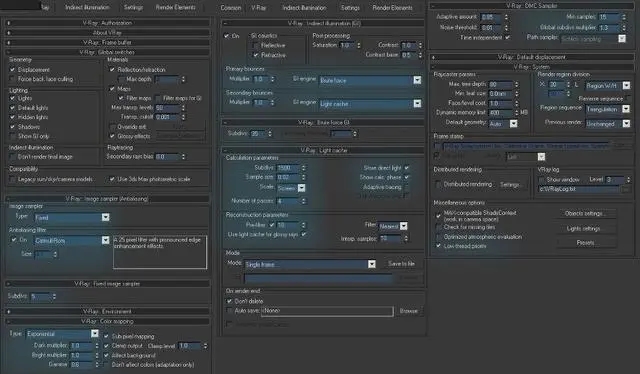Collapse the V-Ray Global switches rollout

tap(108, 52)
